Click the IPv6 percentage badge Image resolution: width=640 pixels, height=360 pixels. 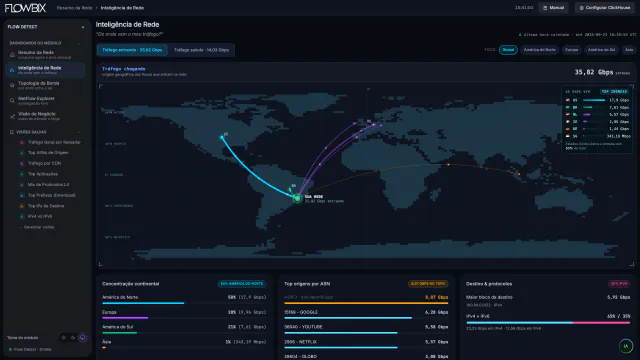(619, 284)
